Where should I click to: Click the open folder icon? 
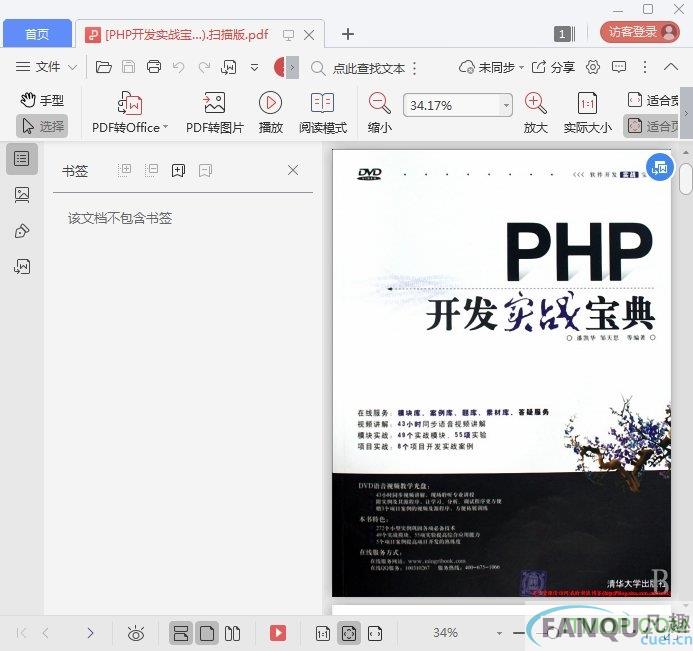pyautogui.click(x=103, y=67)
